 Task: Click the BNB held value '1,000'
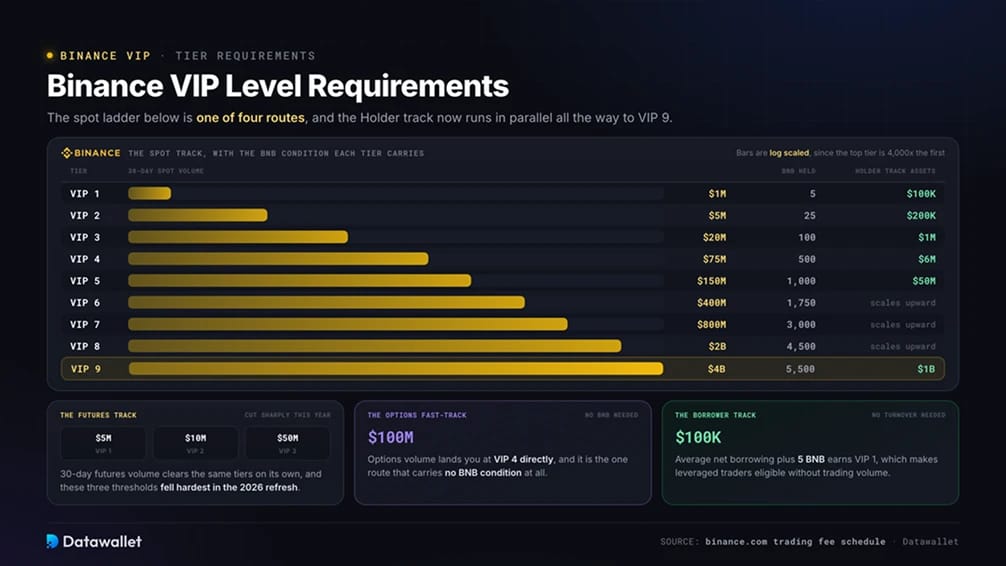801,281
